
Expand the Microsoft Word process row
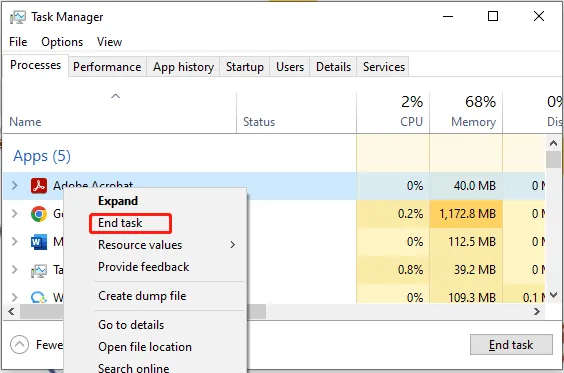coord(15,241)
